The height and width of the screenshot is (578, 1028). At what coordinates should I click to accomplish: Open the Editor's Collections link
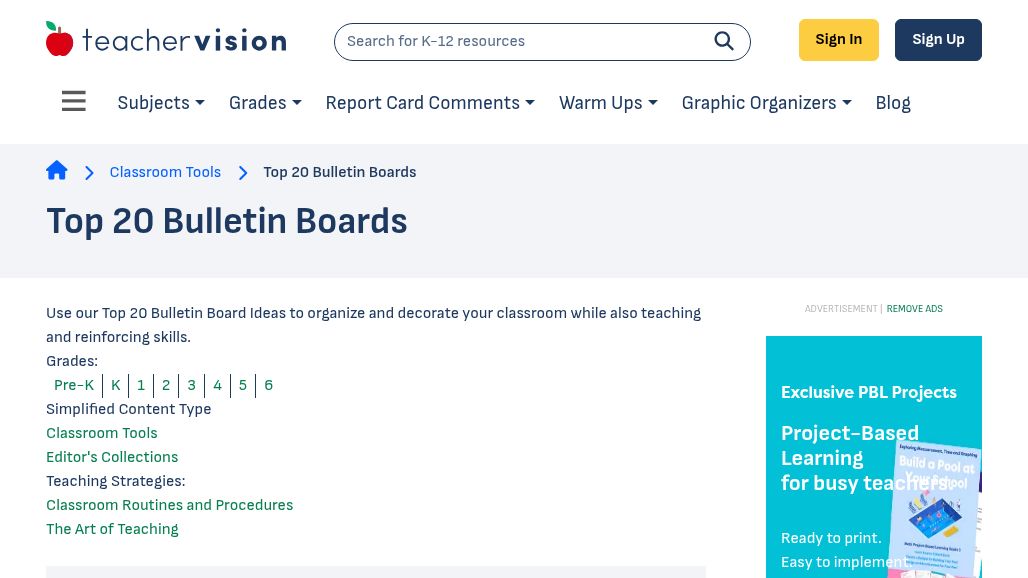click(112, 457)
